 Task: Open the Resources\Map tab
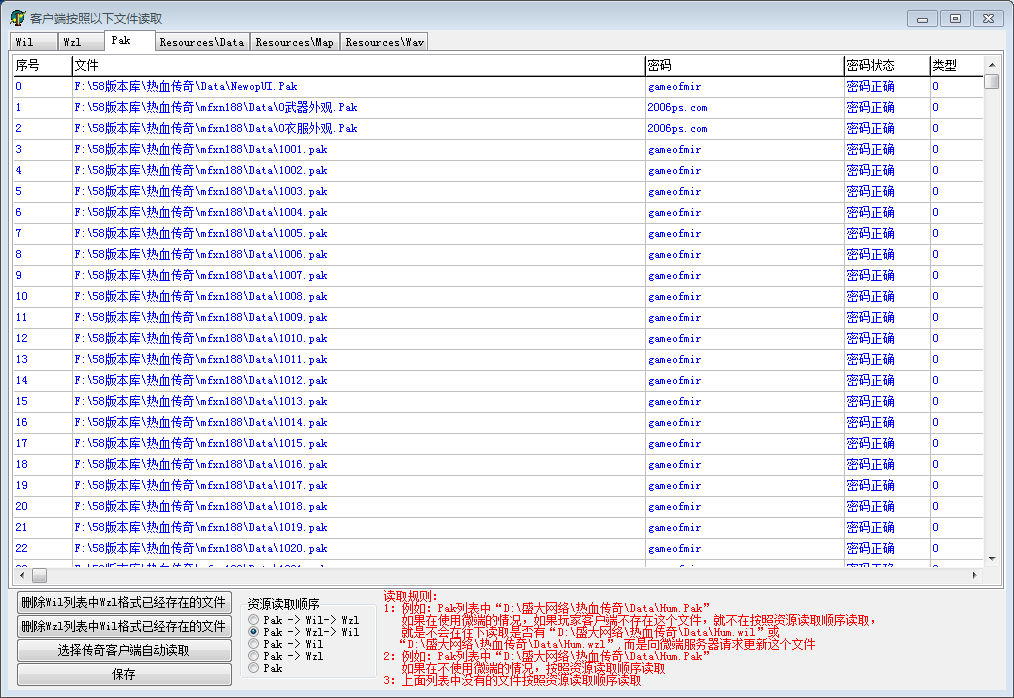pos(294,42)
